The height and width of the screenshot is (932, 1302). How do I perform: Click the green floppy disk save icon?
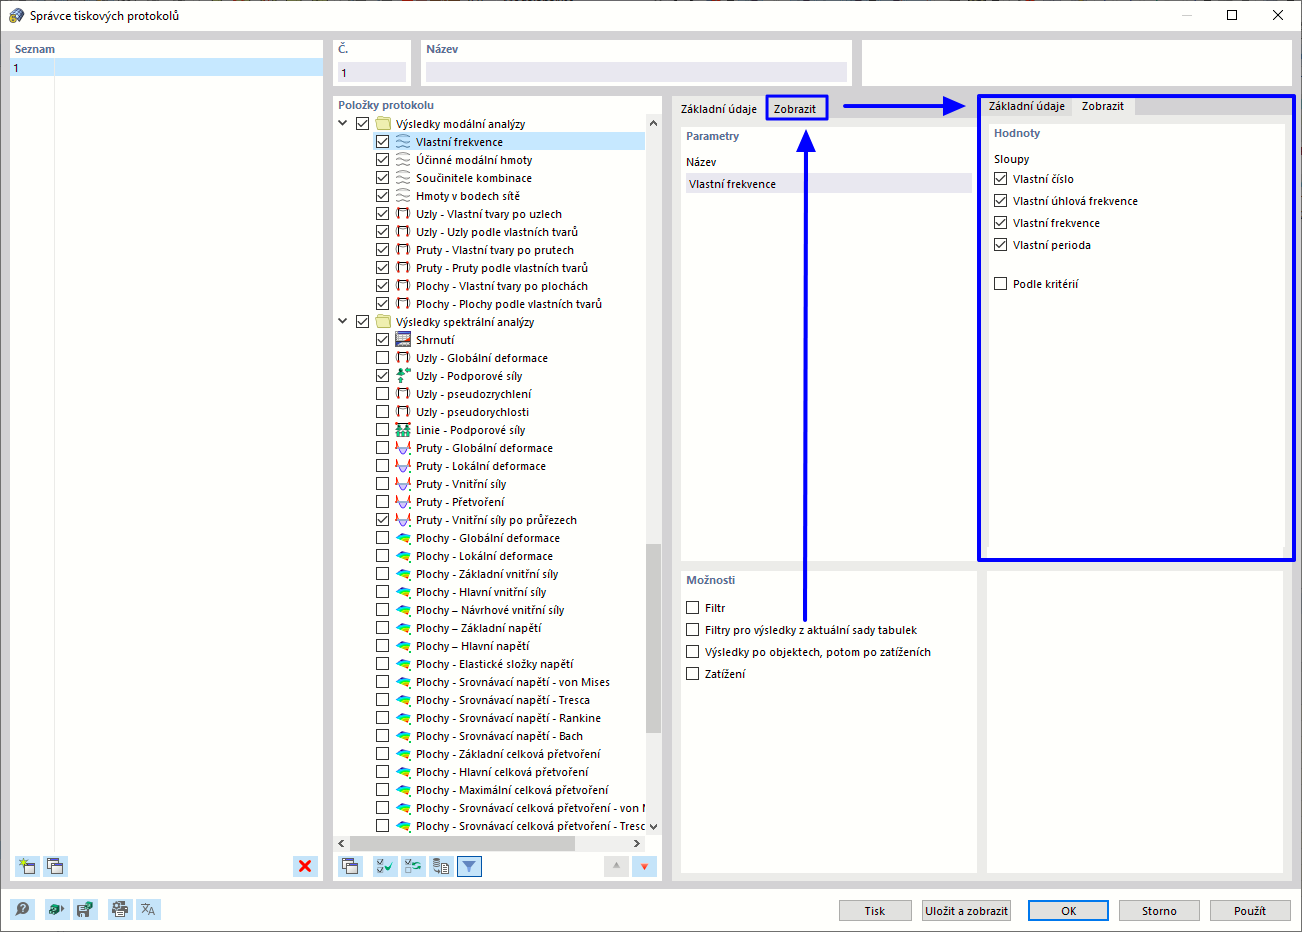point(85,909)
